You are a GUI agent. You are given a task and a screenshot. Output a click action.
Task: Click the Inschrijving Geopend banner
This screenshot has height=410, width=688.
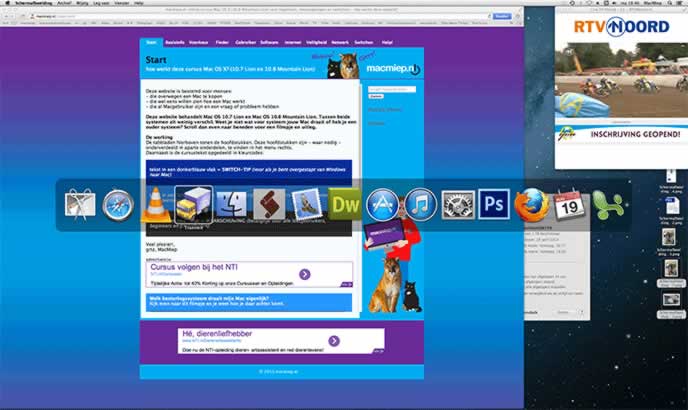click(x=621, y=134)
